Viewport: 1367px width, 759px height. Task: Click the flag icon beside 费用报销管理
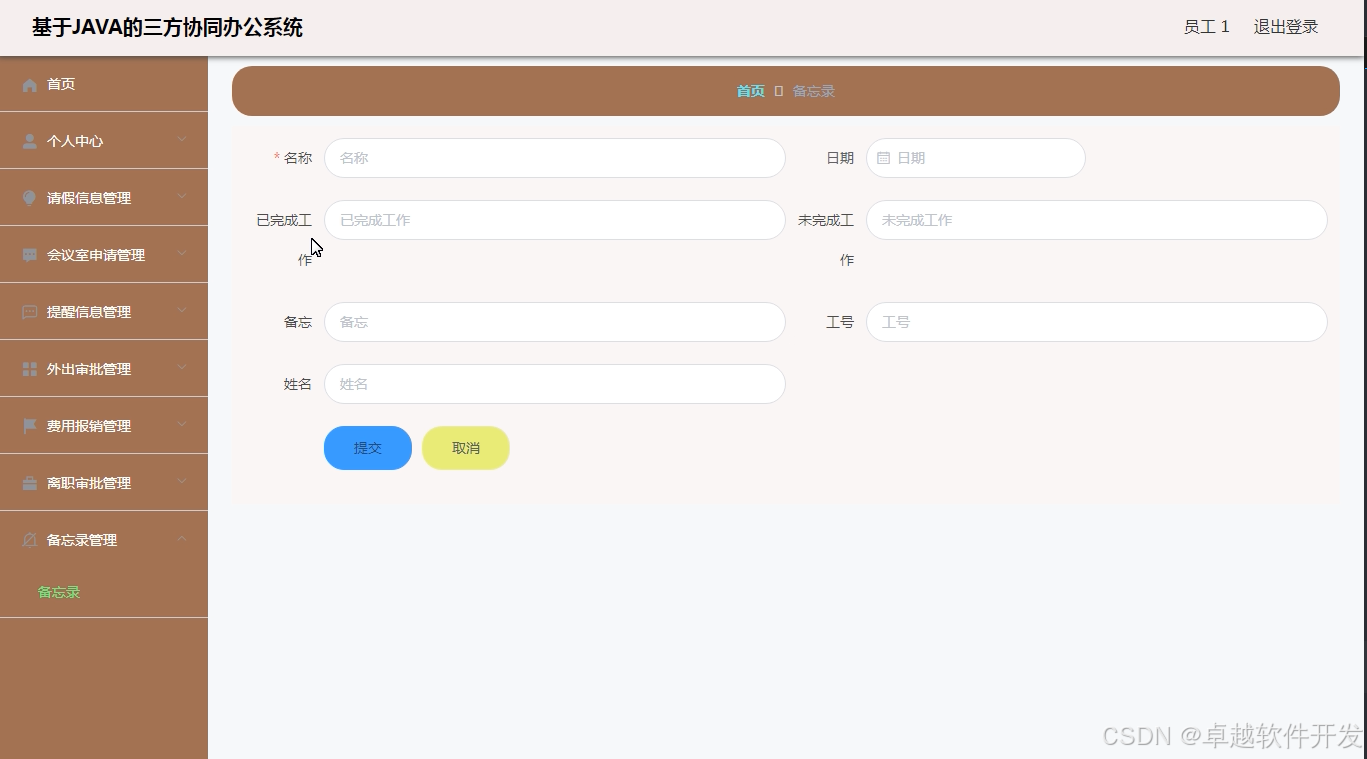pos(29,425)
